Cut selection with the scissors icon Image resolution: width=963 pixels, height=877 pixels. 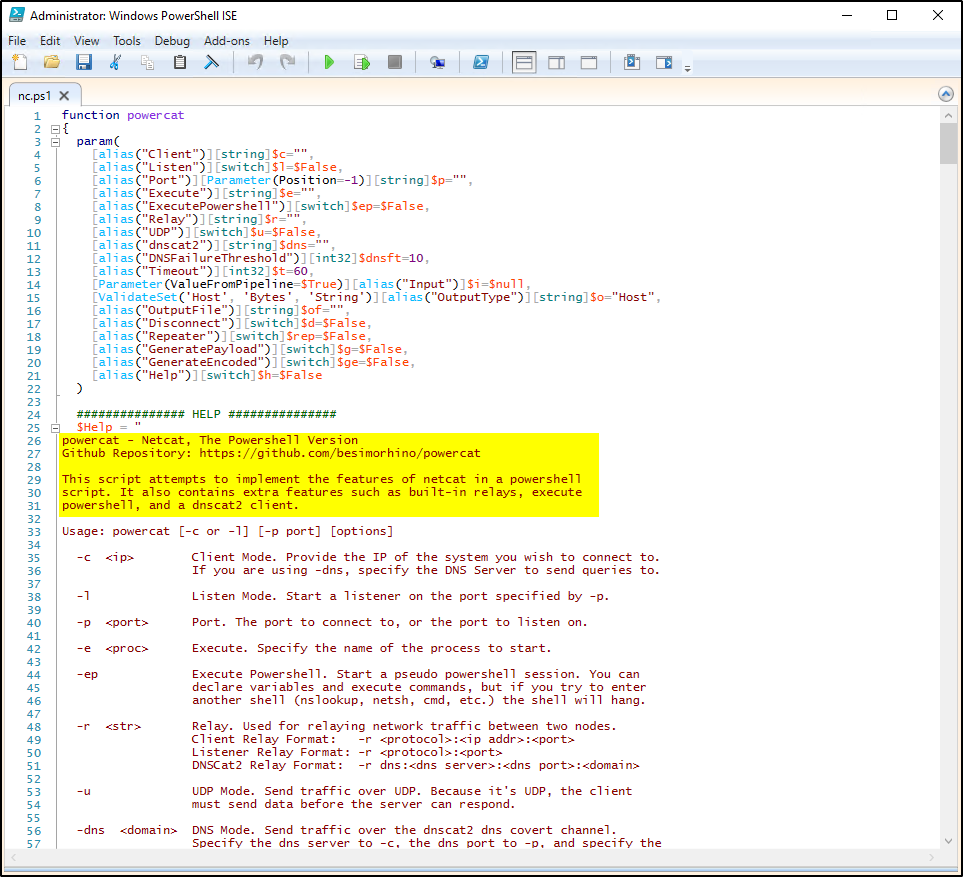[x=115, y=62]
